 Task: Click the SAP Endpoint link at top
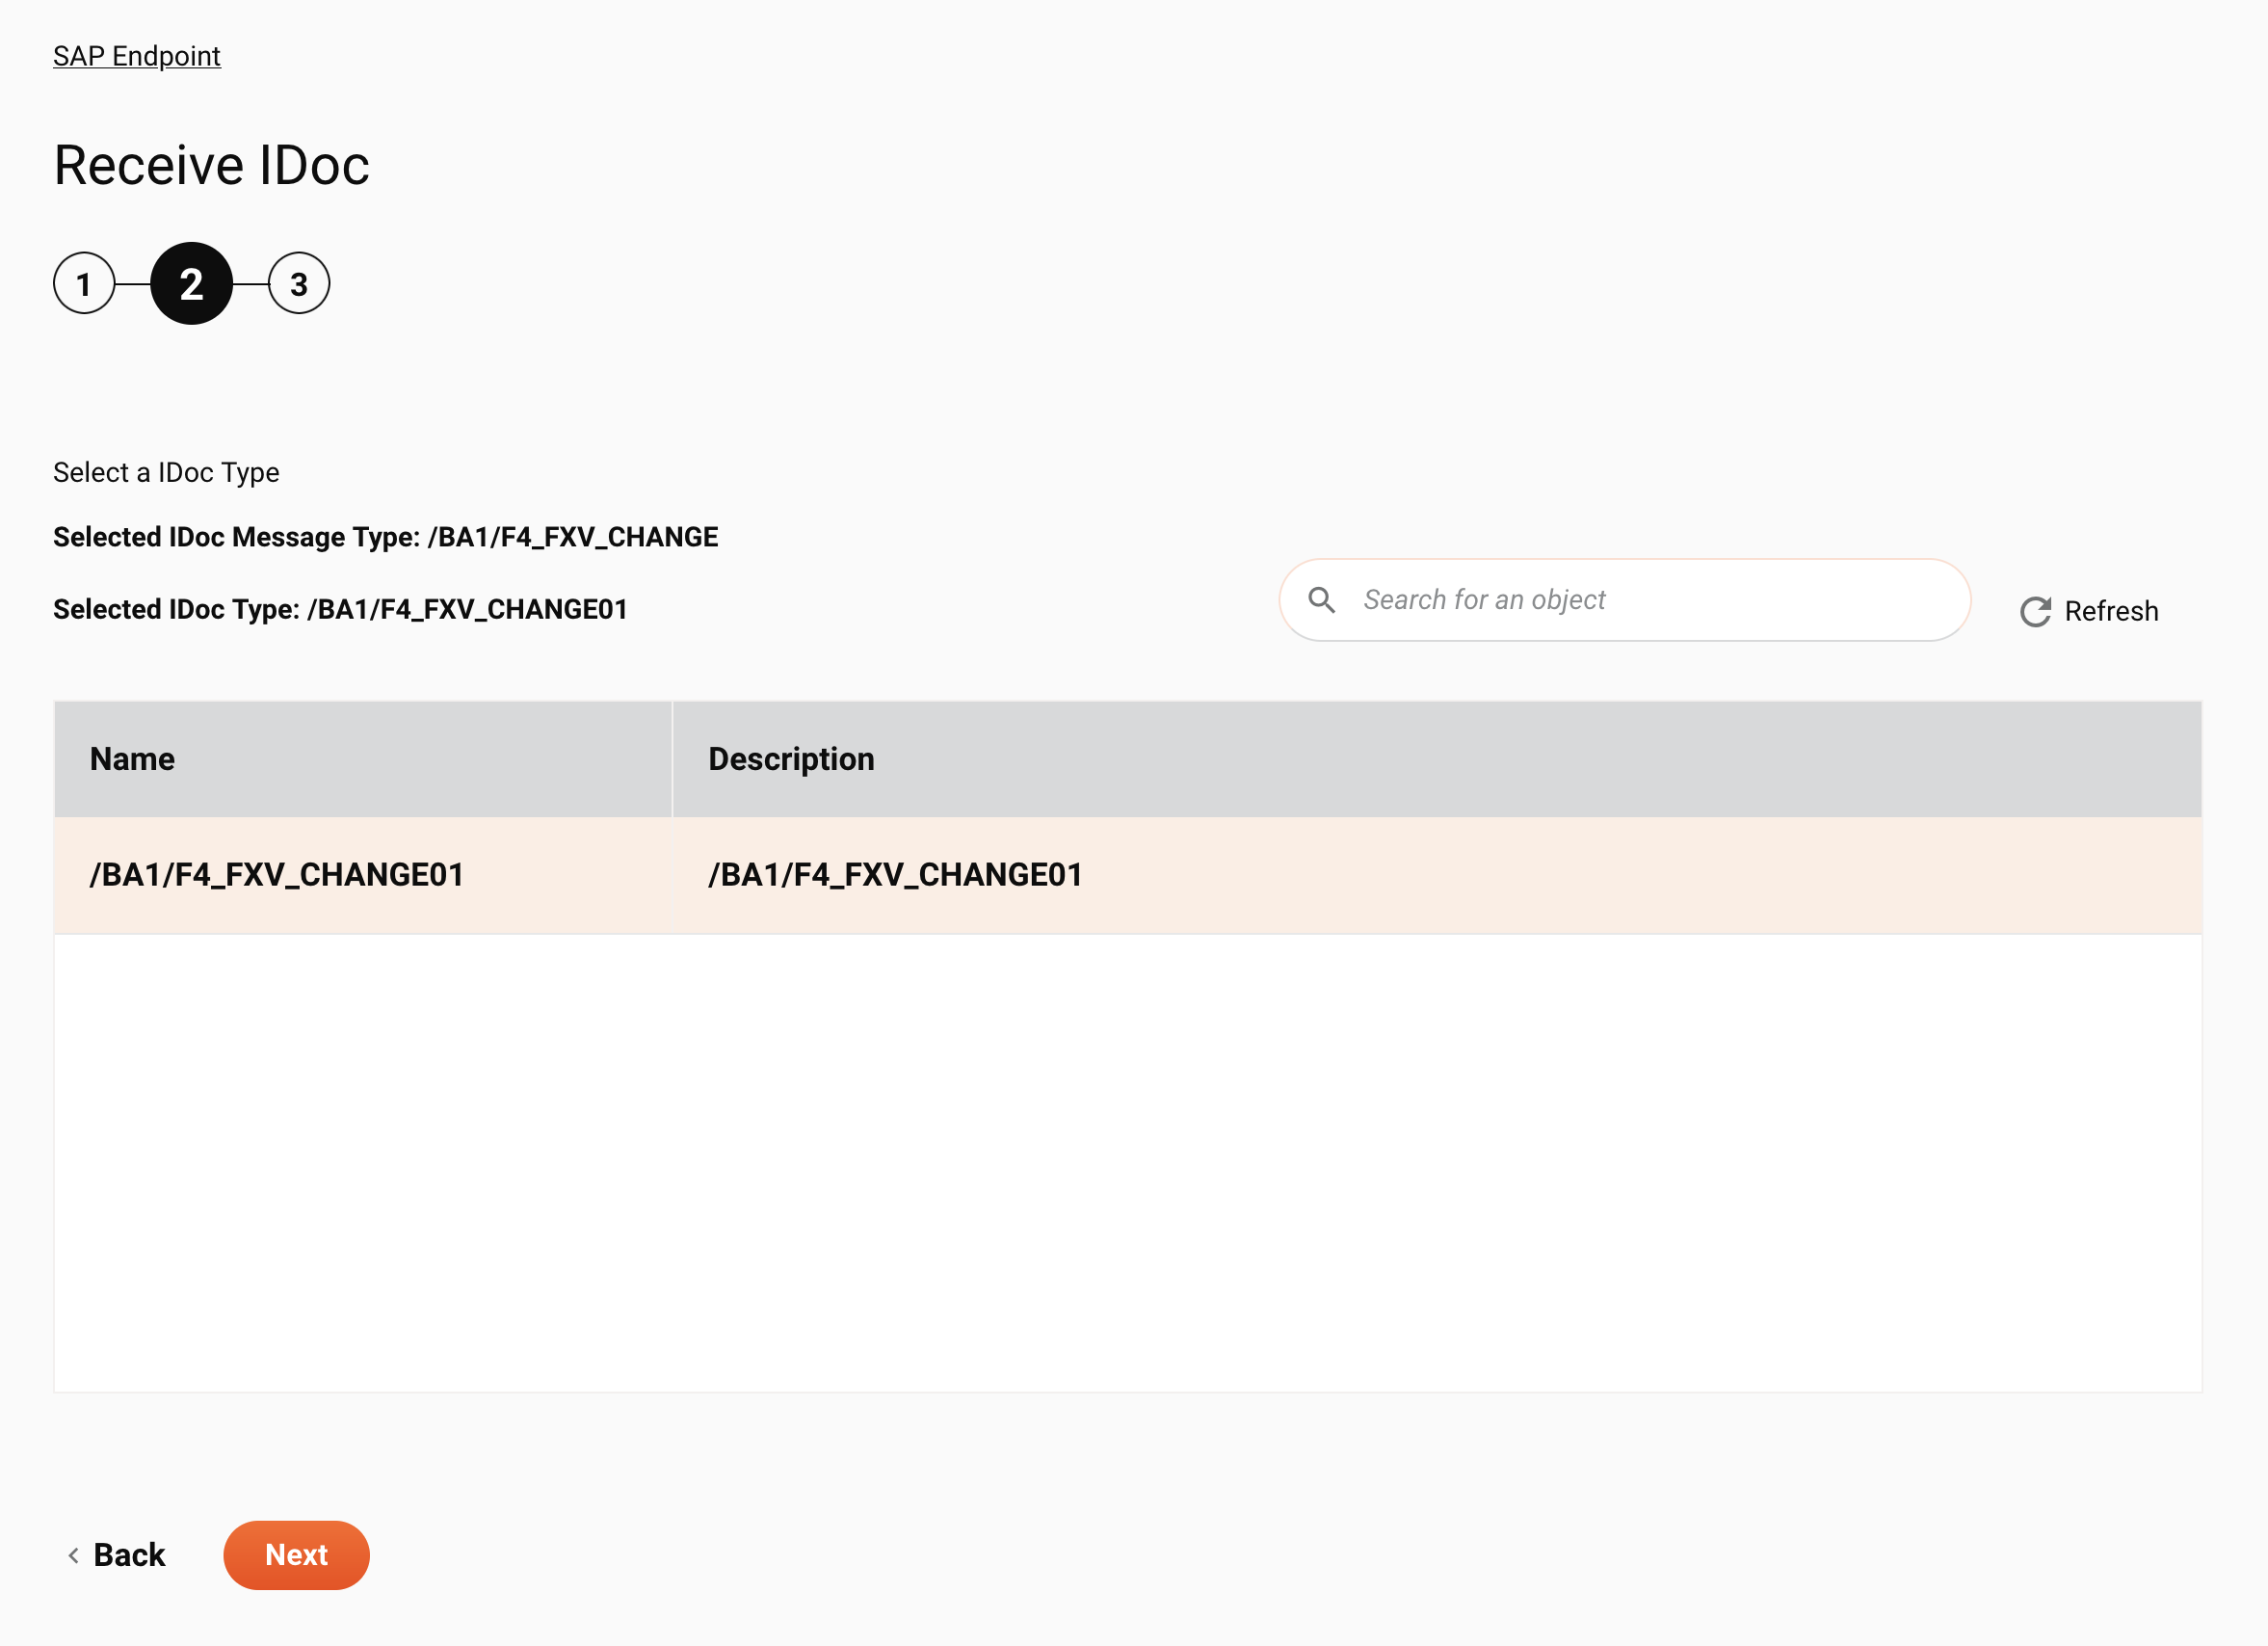click(x=138, y=56)
